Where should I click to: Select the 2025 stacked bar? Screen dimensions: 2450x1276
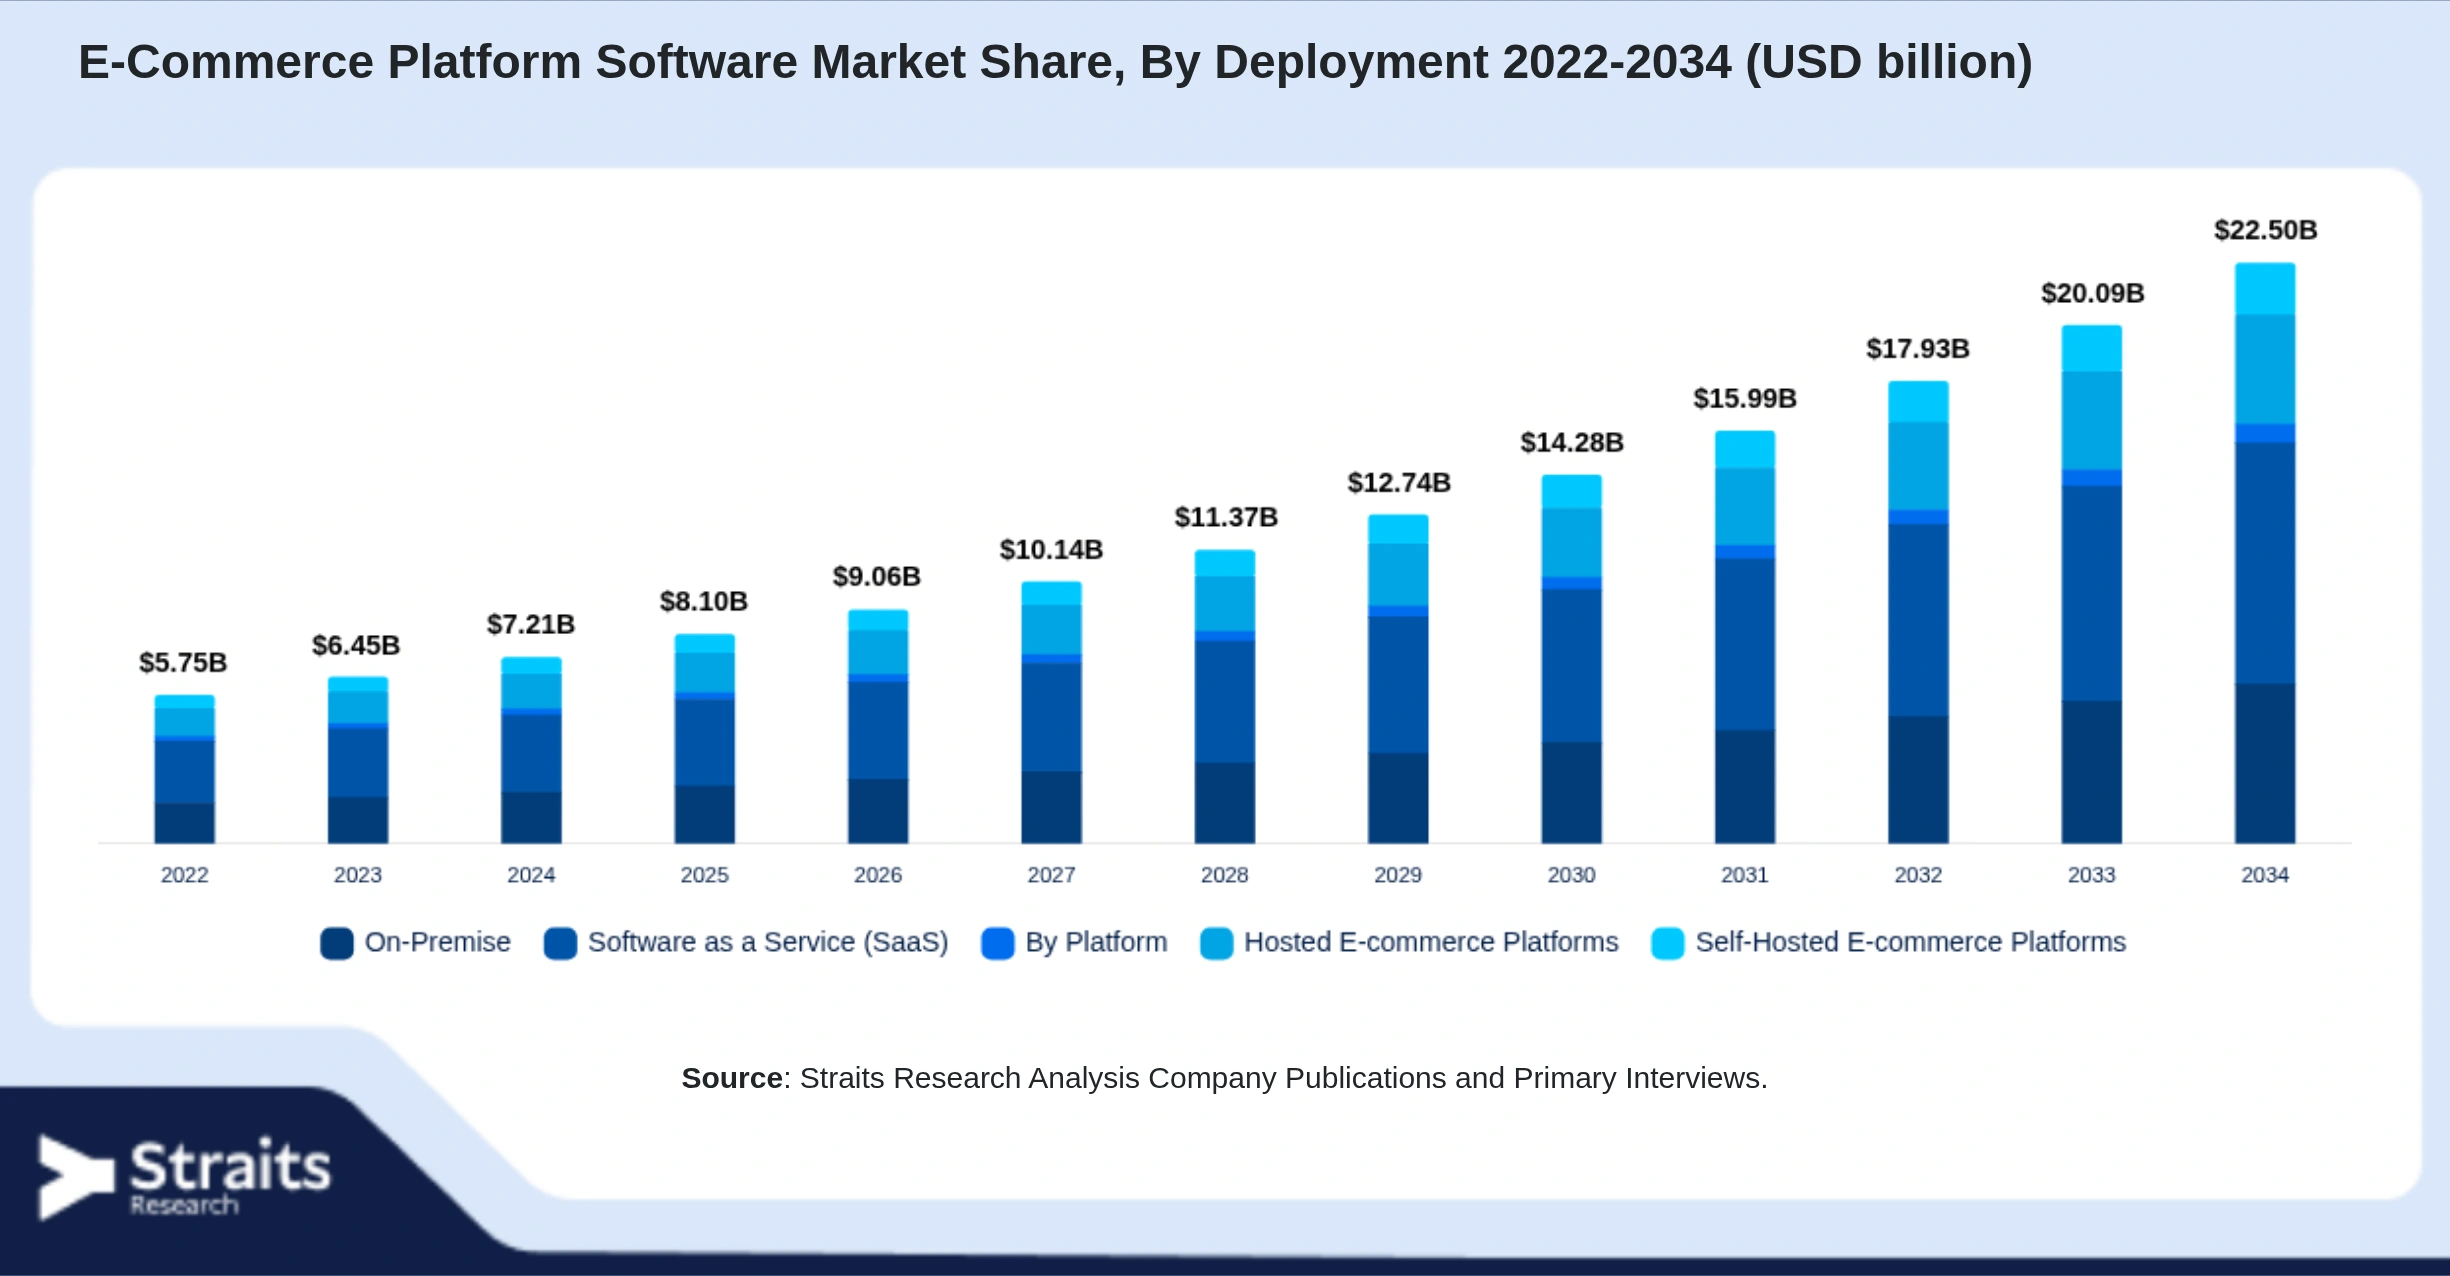tap(704, 738)
